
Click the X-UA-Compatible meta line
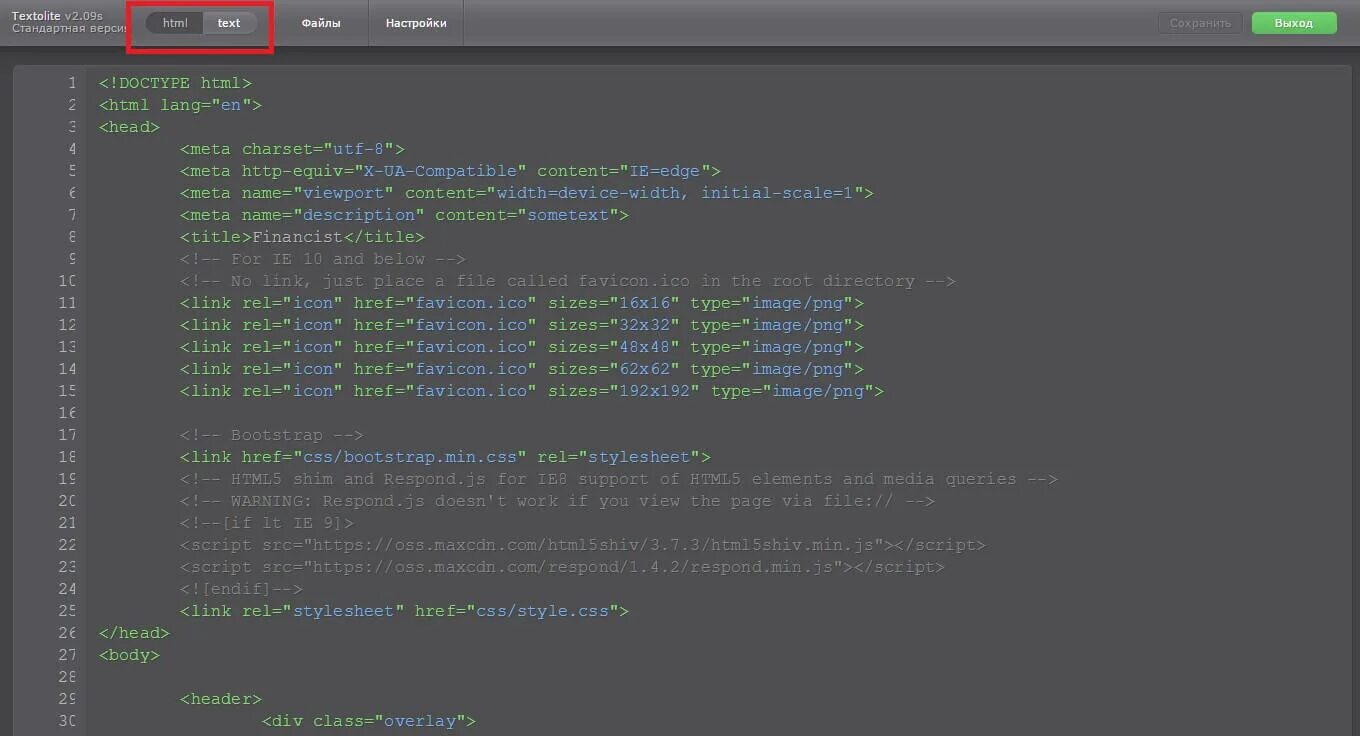[x=450, y=171]
